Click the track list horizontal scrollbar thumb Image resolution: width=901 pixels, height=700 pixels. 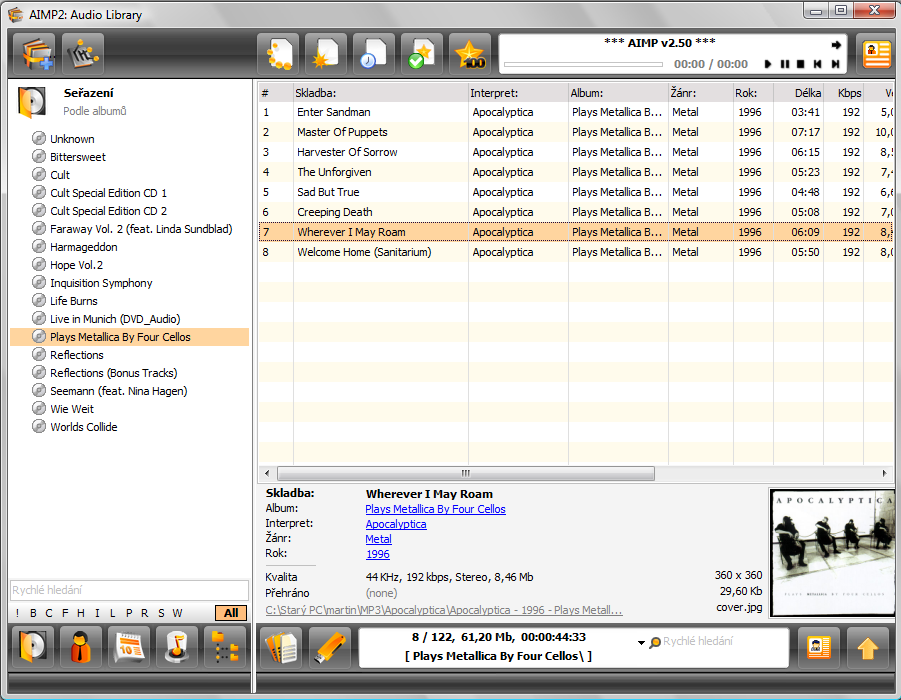coord(465,474)
